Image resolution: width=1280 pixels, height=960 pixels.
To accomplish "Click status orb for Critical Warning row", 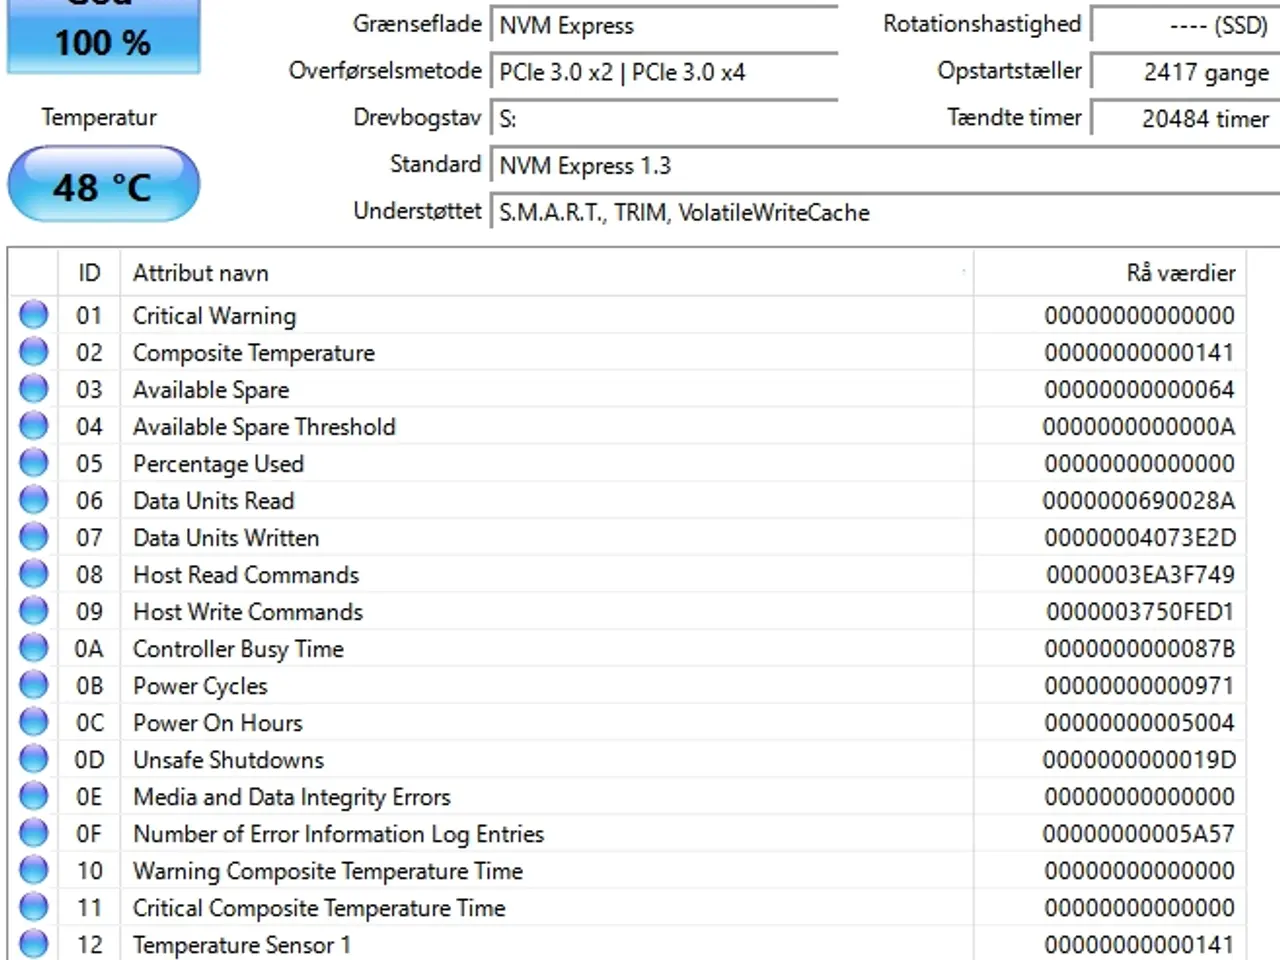I will click(x=33, y=315).
